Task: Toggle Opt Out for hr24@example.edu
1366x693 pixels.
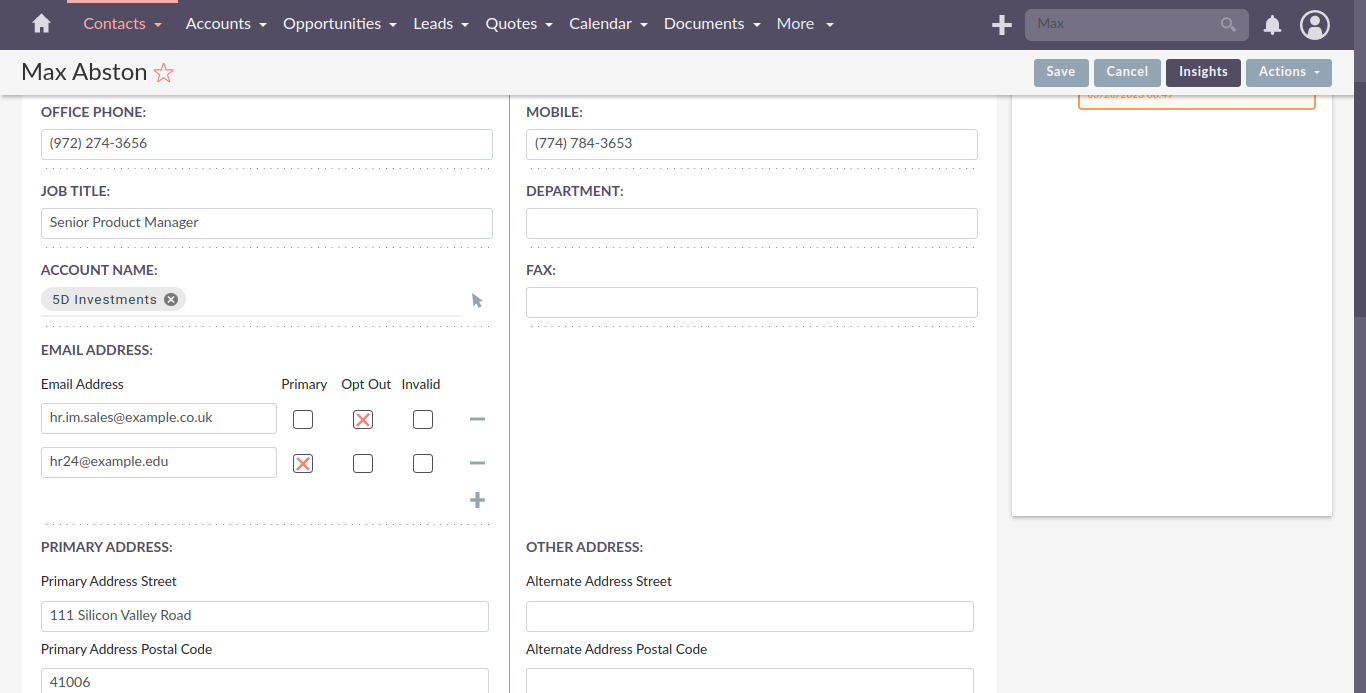Action: [363, 463]
